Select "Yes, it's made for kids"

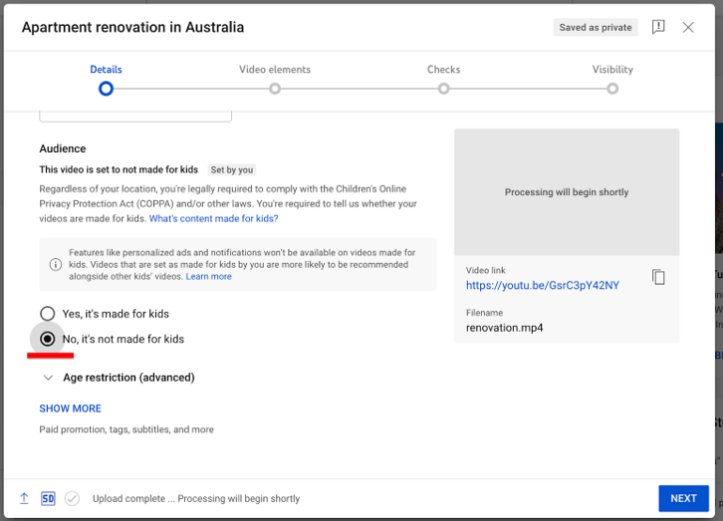tap(47, 314)
